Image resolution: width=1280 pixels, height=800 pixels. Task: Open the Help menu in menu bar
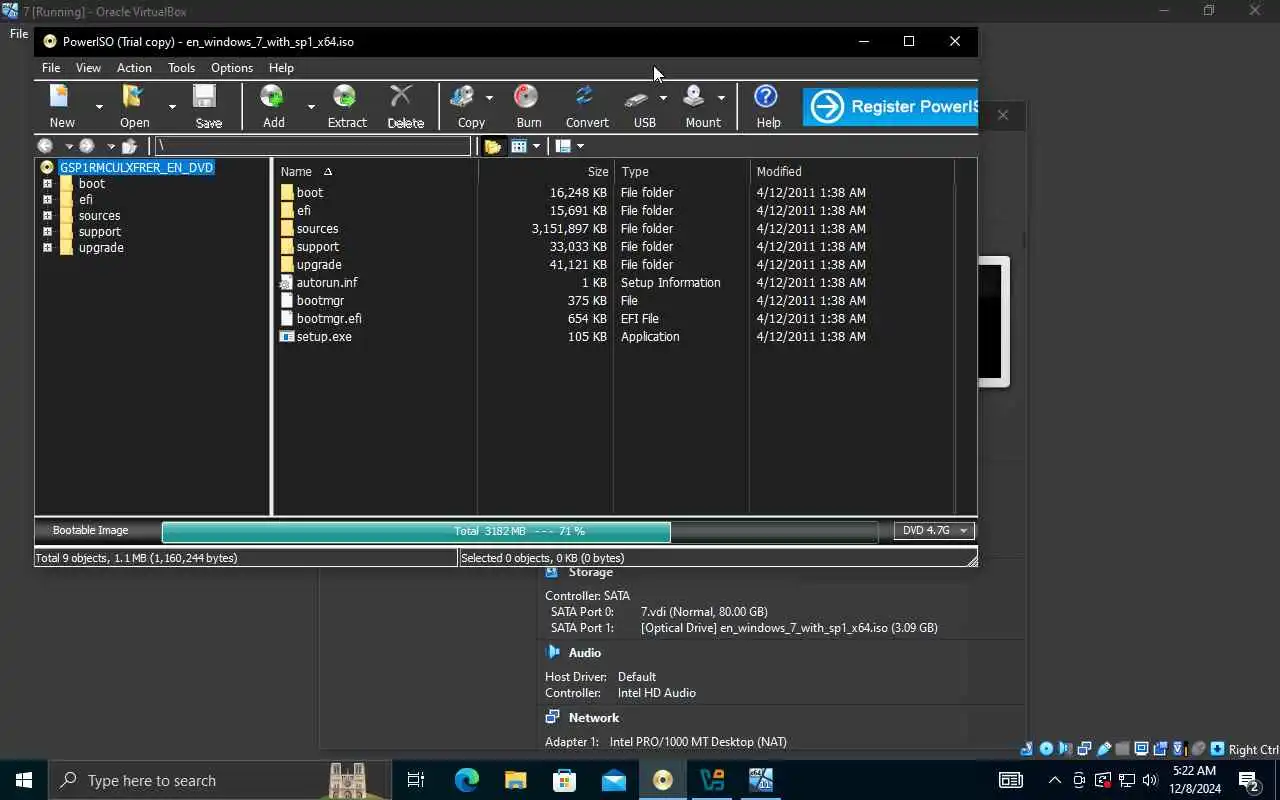(281, 68)
